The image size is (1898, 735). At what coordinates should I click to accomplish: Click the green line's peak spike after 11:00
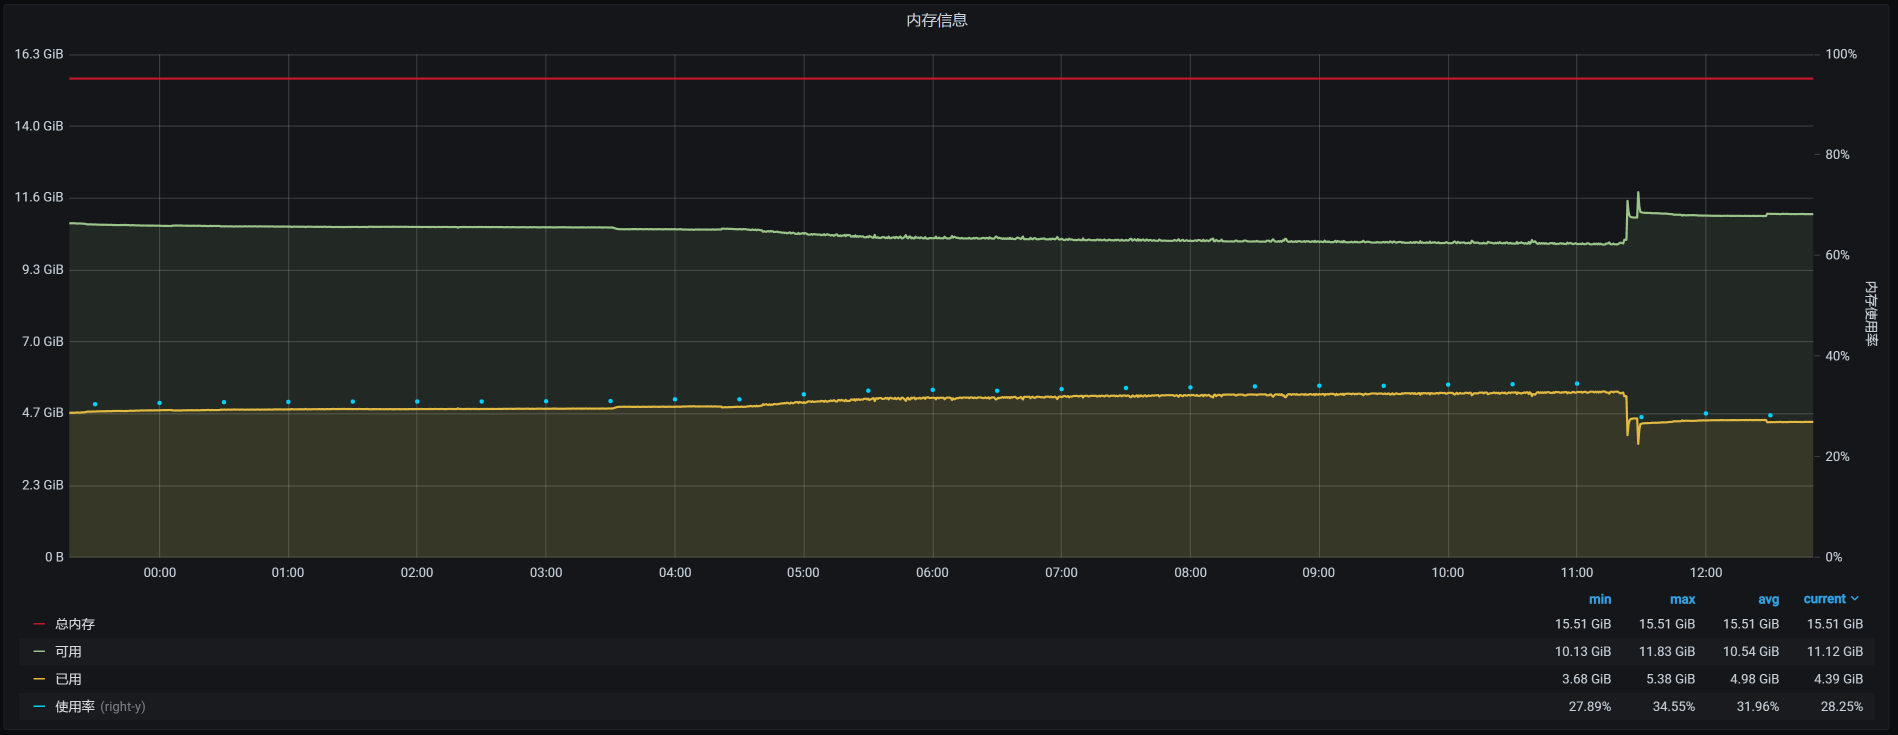pos(1638,193)
